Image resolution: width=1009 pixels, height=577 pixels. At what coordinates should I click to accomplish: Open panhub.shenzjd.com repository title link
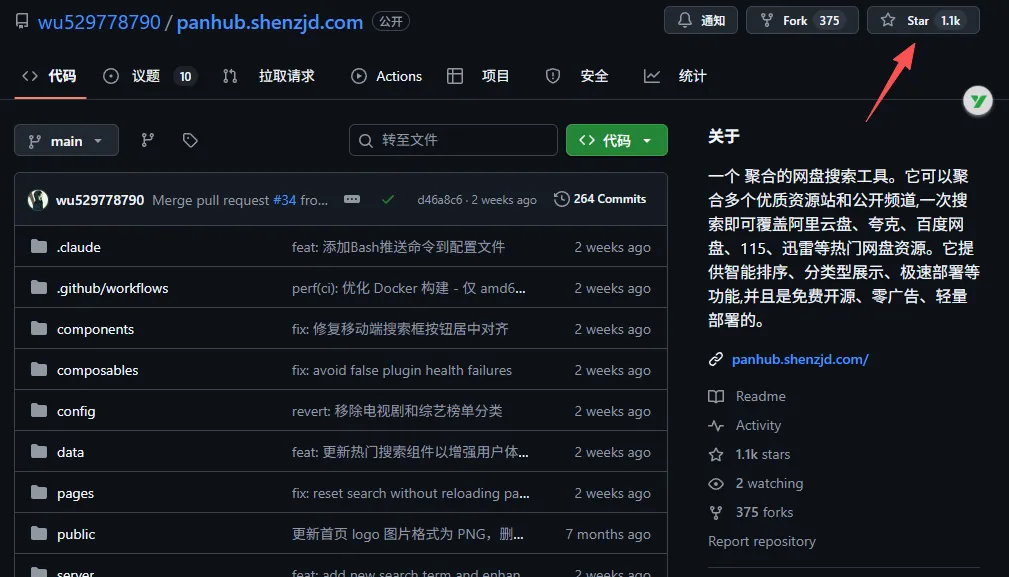(270, 22)
